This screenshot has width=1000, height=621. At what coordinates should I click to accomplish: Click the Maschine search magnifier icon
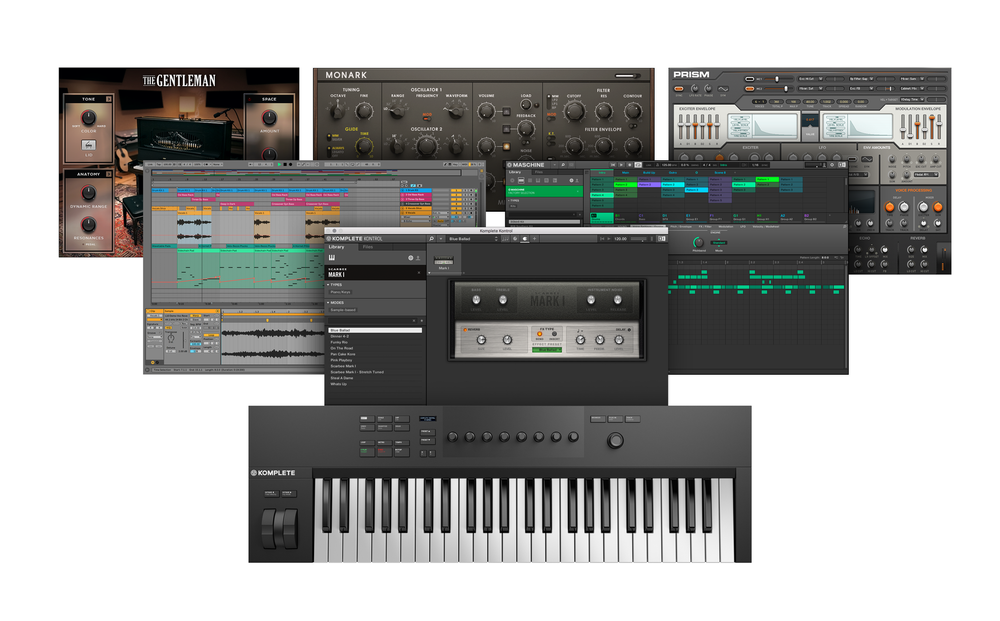point(563,164)
